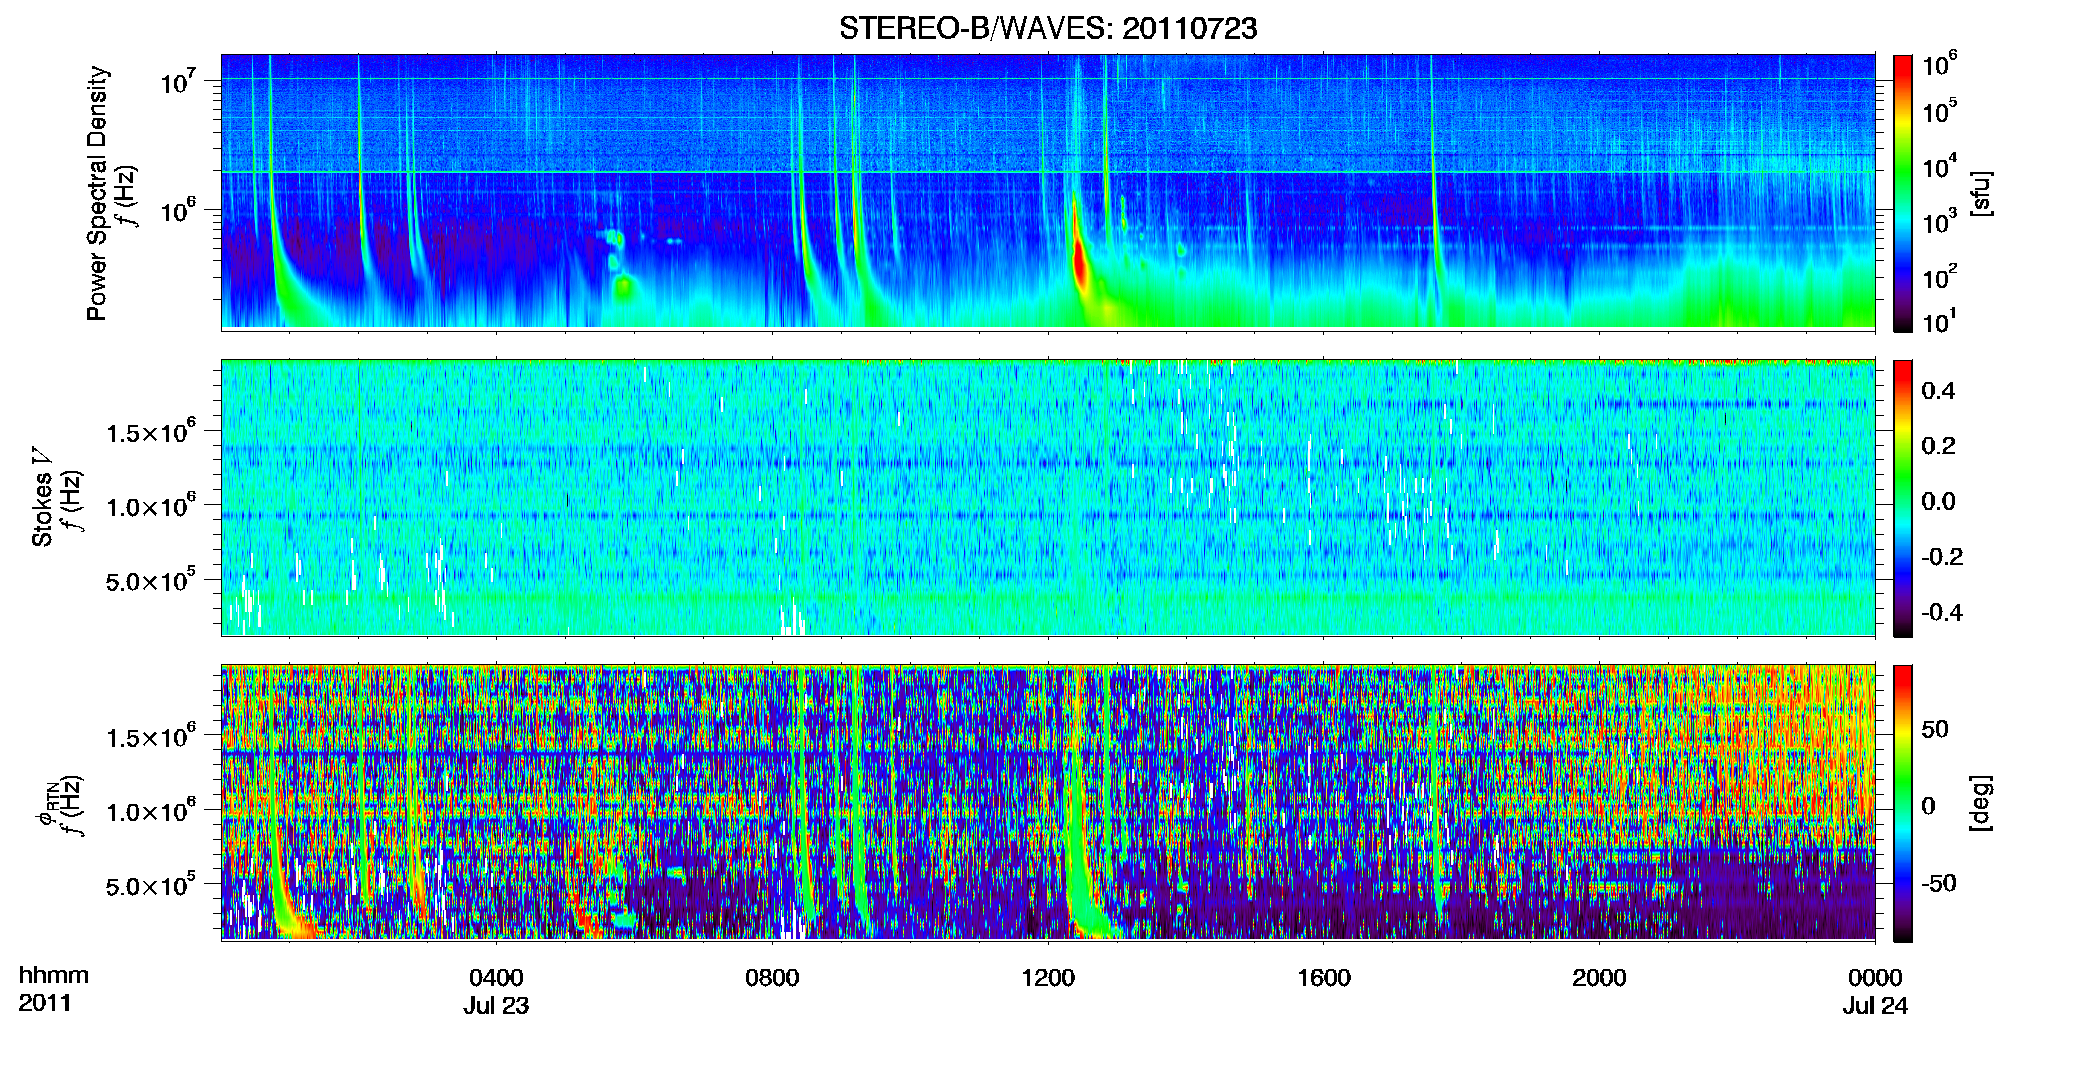Click the degrees color bar of bottom panel

[x=1902, y=803]
